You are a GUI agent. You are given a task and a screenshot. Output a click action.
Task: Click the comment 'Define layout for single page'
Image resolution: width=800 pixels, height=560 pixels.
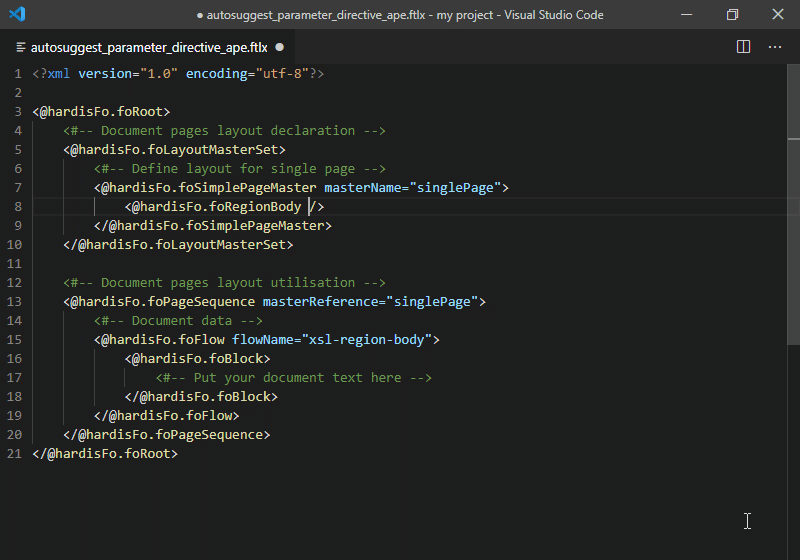click(x=243, y=168)
